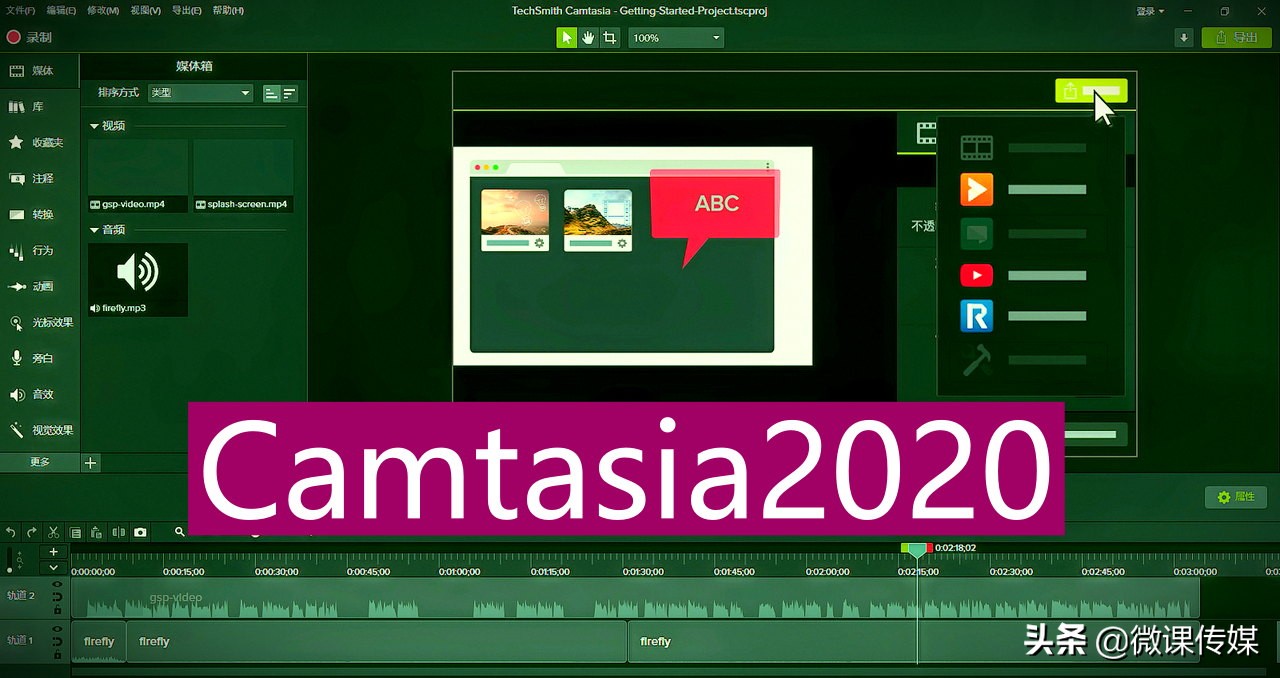Open the 媒体 (Media) panel
This screenshot has height=678, width=1280.
(40, 71)
